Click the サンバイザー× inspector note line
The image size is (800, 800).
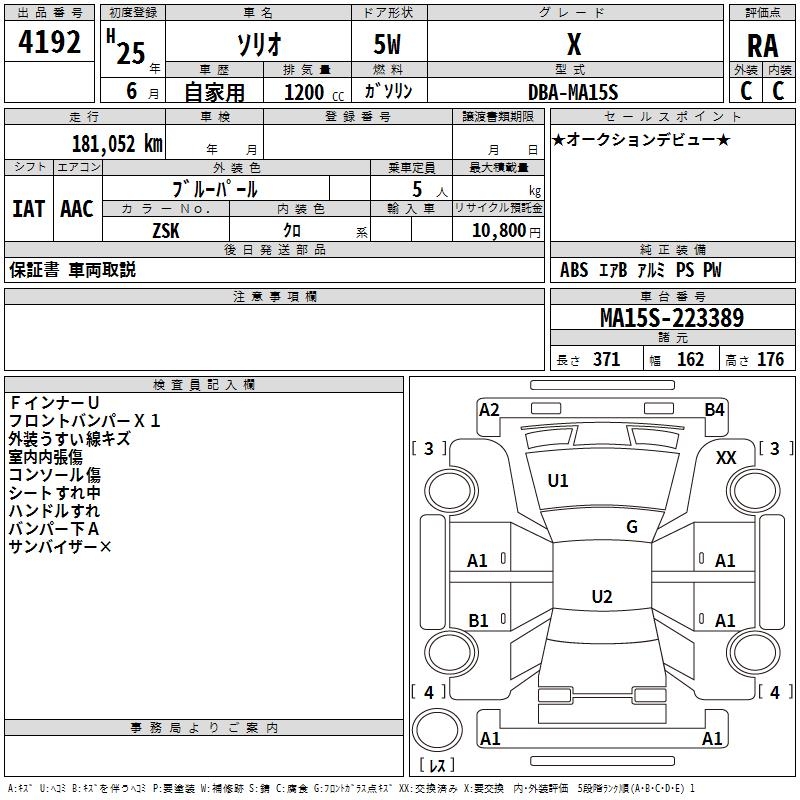60,547
